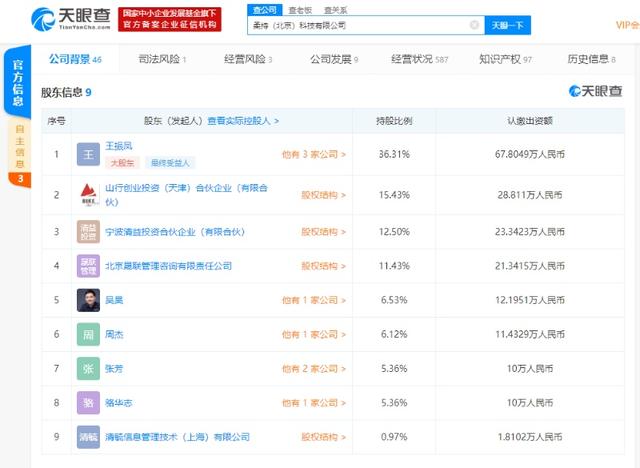Viewport: 640px width, 468px height.
Task: Select the 查老板 search tab
Action: pyautogui.click(x=300, y=10)
